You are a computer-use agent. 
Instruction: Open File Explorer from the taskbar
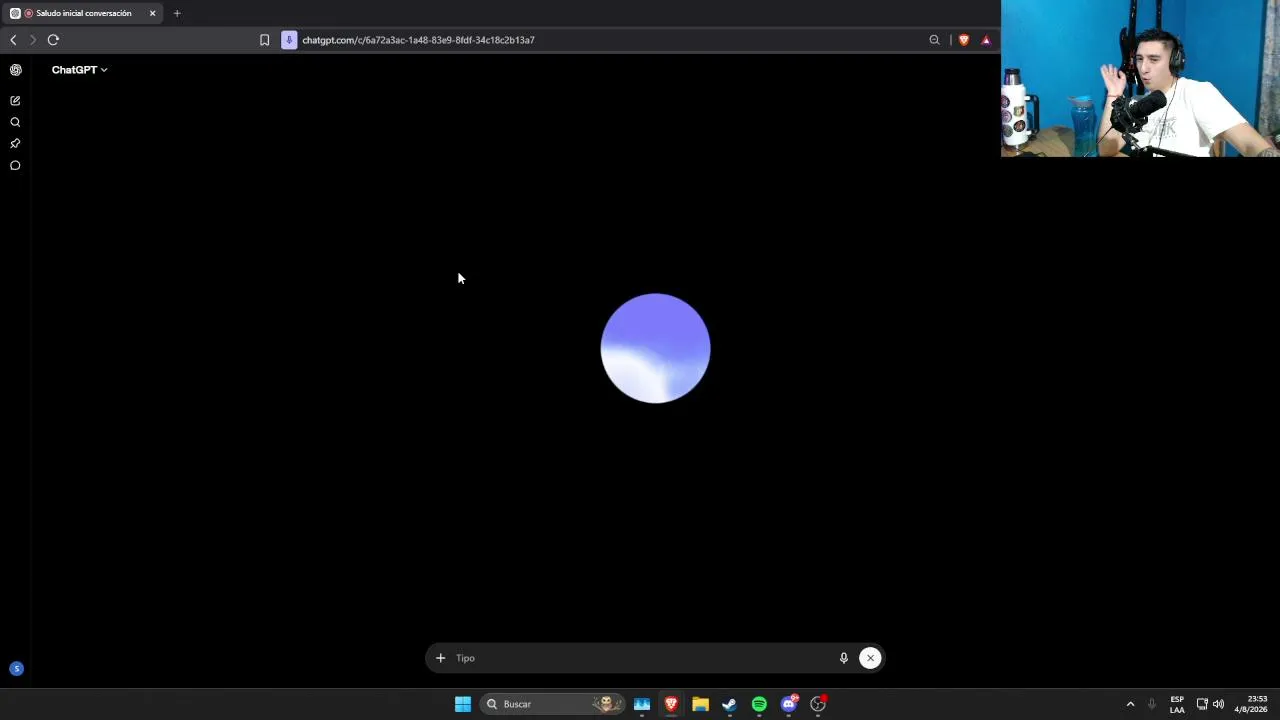(x=700, y=704)
